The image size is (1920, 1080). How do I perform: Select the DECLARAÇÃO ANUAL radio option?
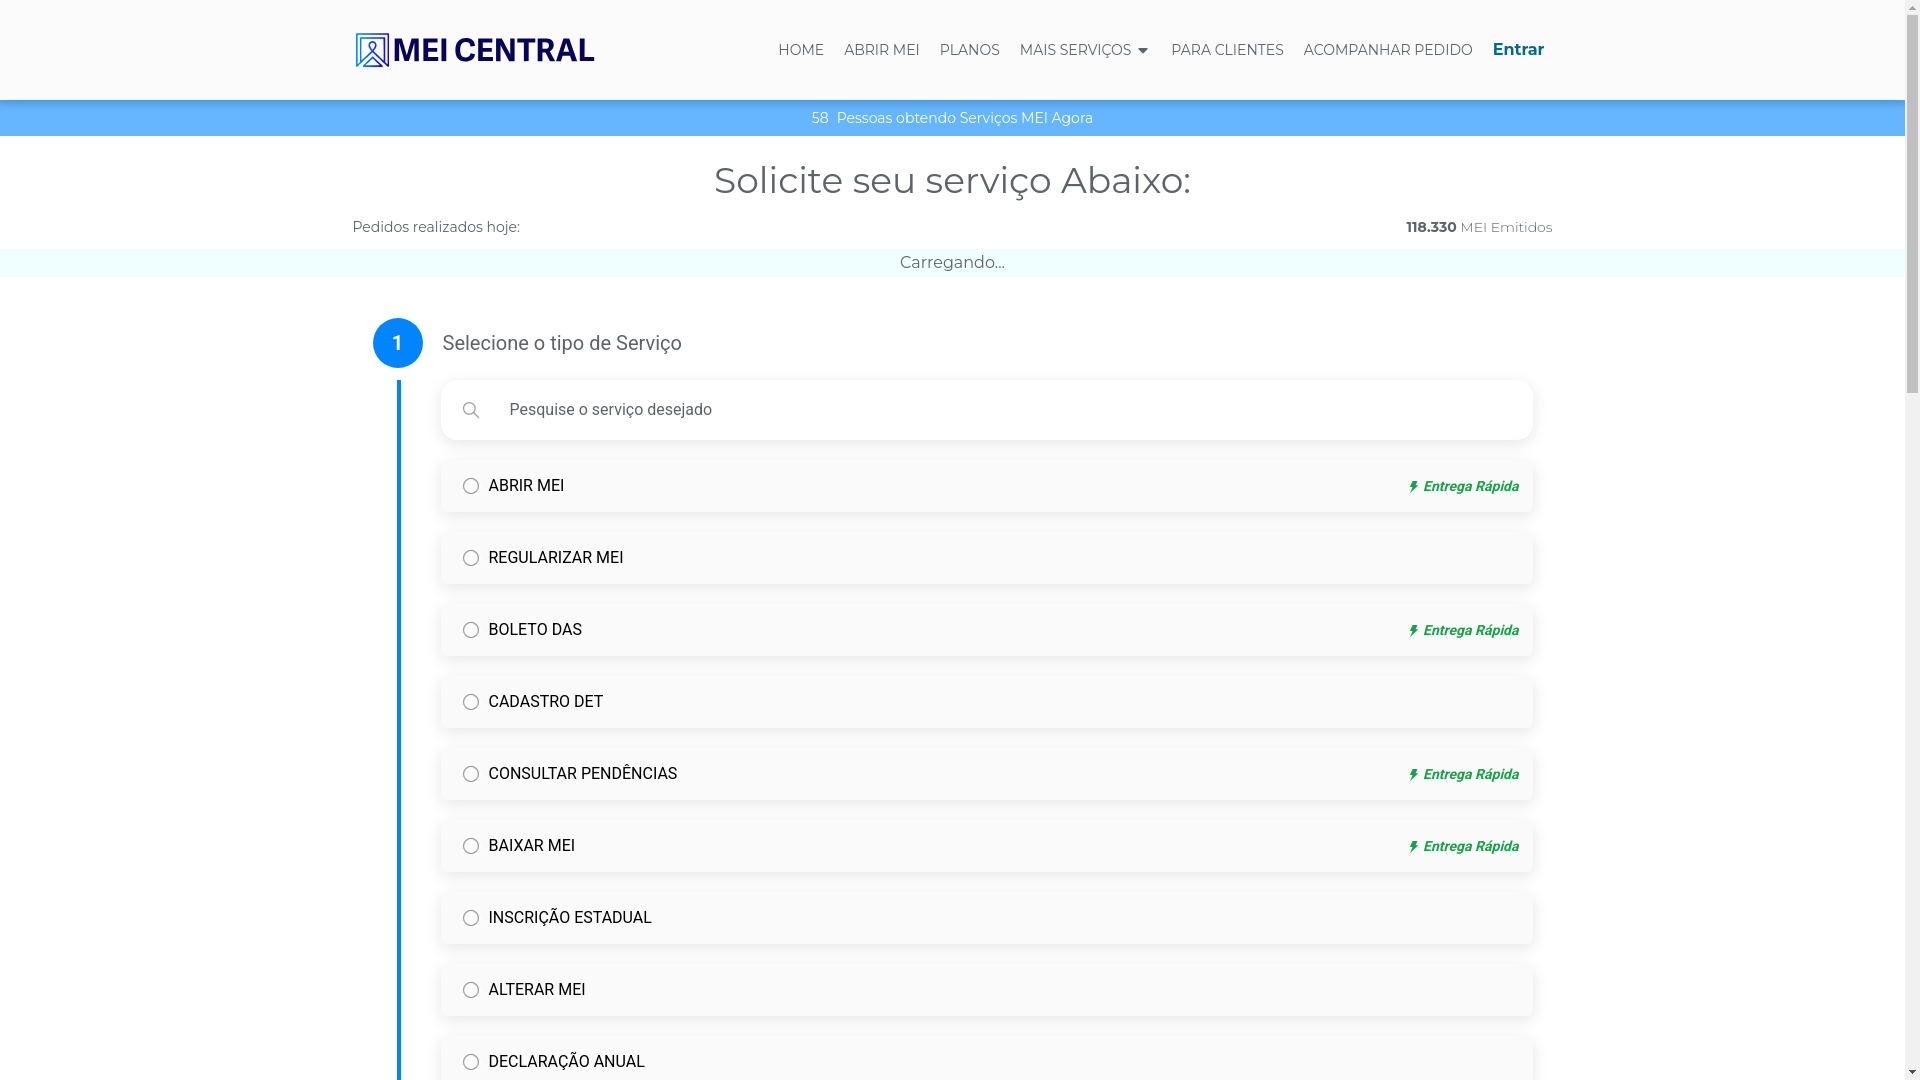(x=471, y=1062)
